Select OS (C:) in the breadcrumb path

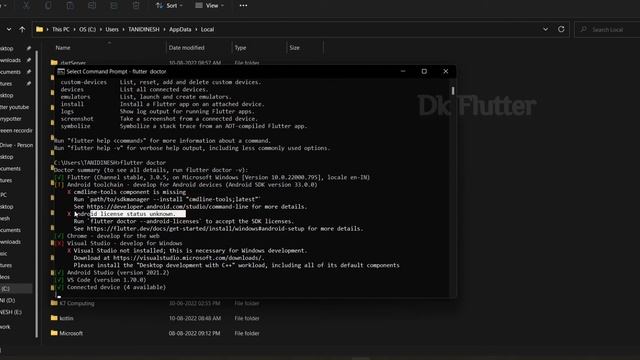coord(87,29)
